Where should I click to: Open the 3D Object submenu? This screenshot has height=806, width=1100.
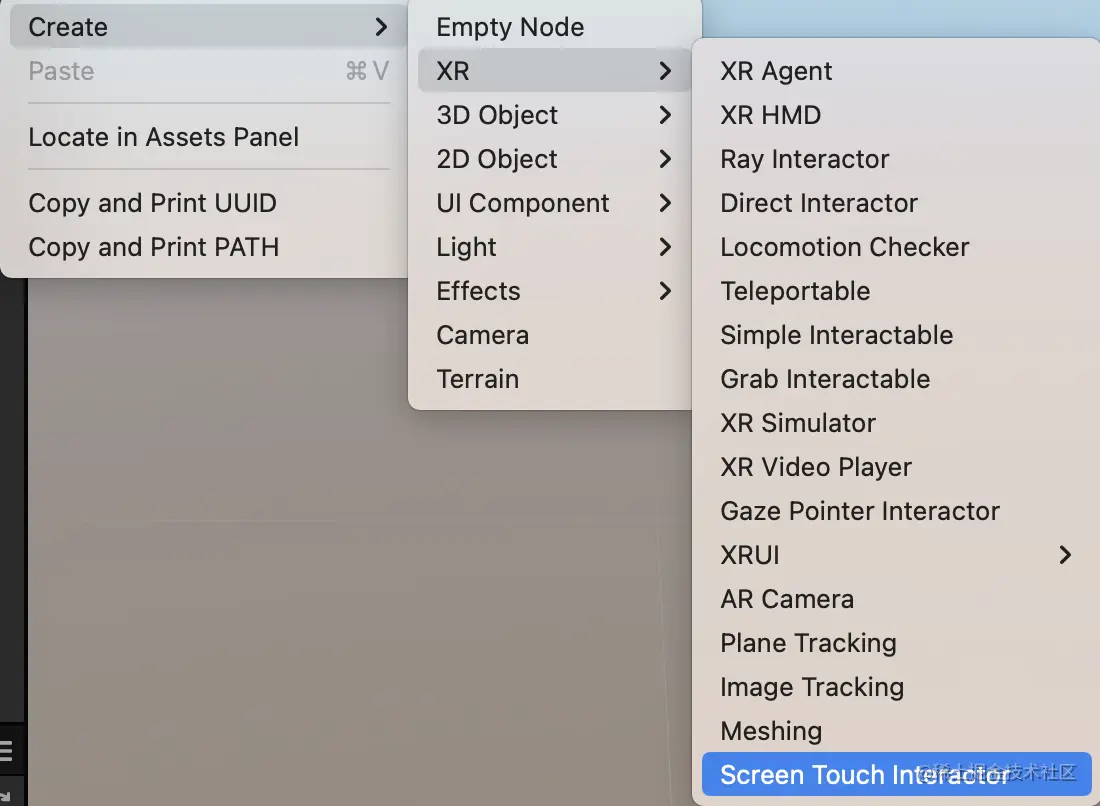[497, 115]
